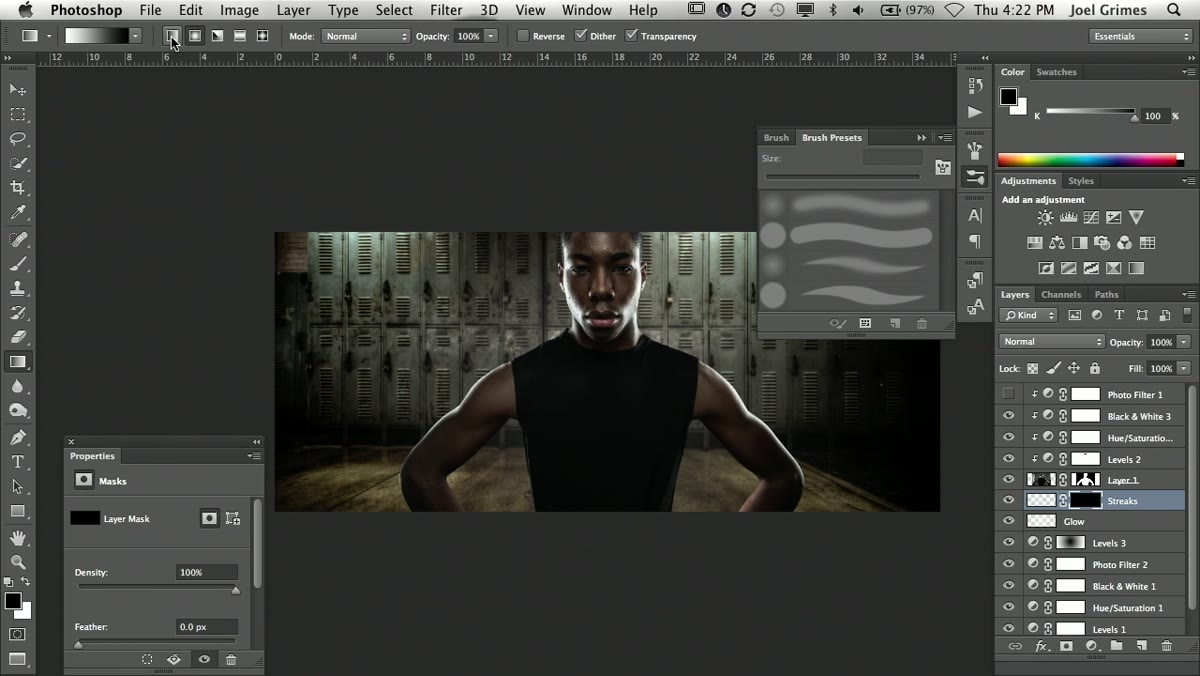This screenshot has height=676, width=1200.
Task: Select the Crop tool
Action: (18, 187)
